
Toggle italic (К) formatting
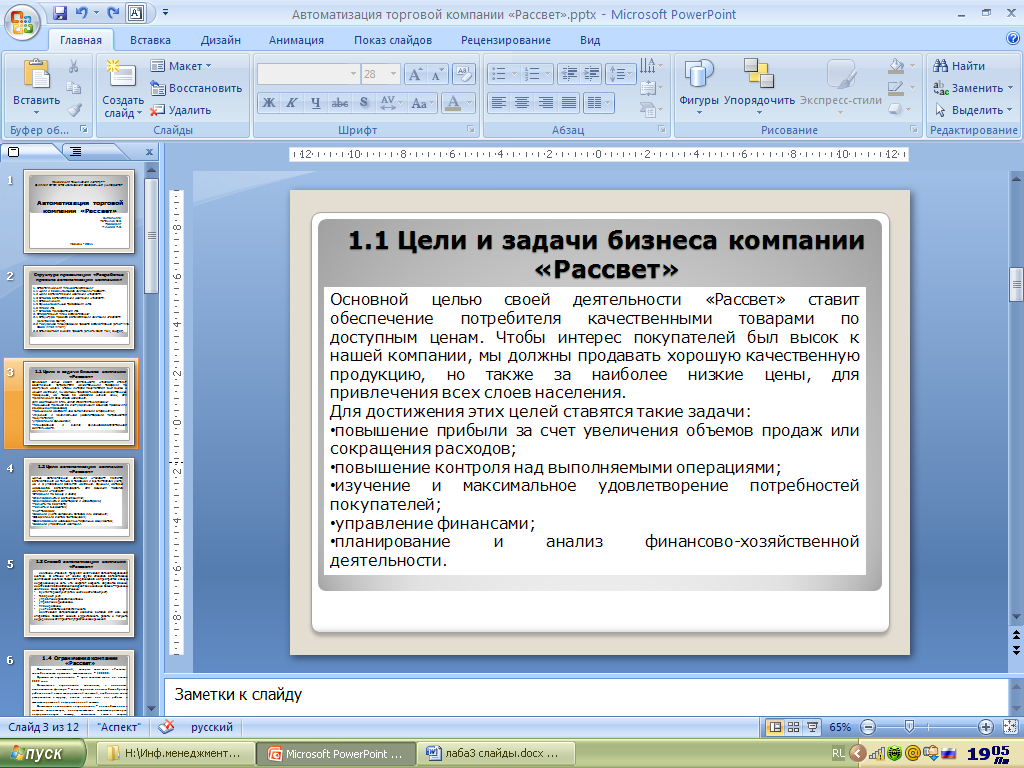coord(292,103)
